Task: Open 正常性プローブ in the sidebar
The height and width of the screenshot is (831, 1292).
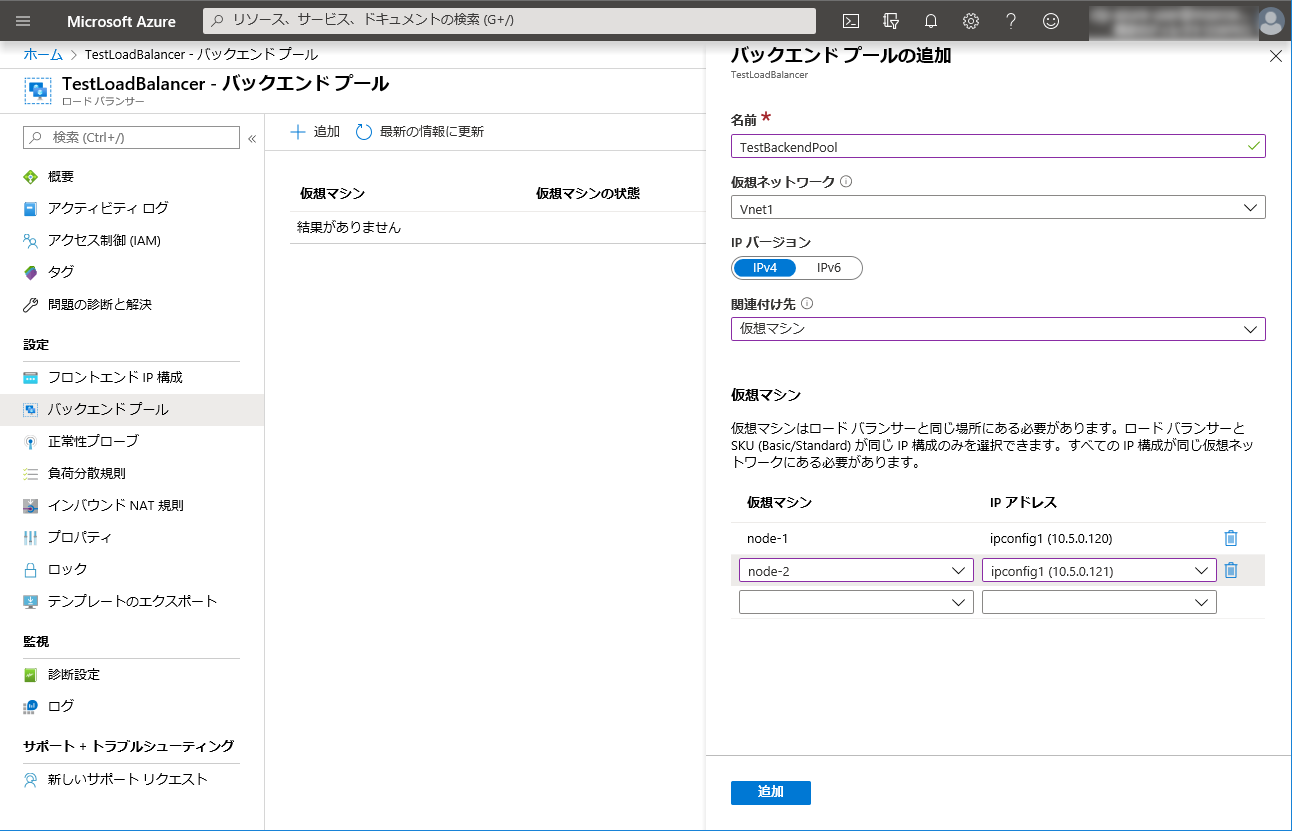Action: click(93, 441)
